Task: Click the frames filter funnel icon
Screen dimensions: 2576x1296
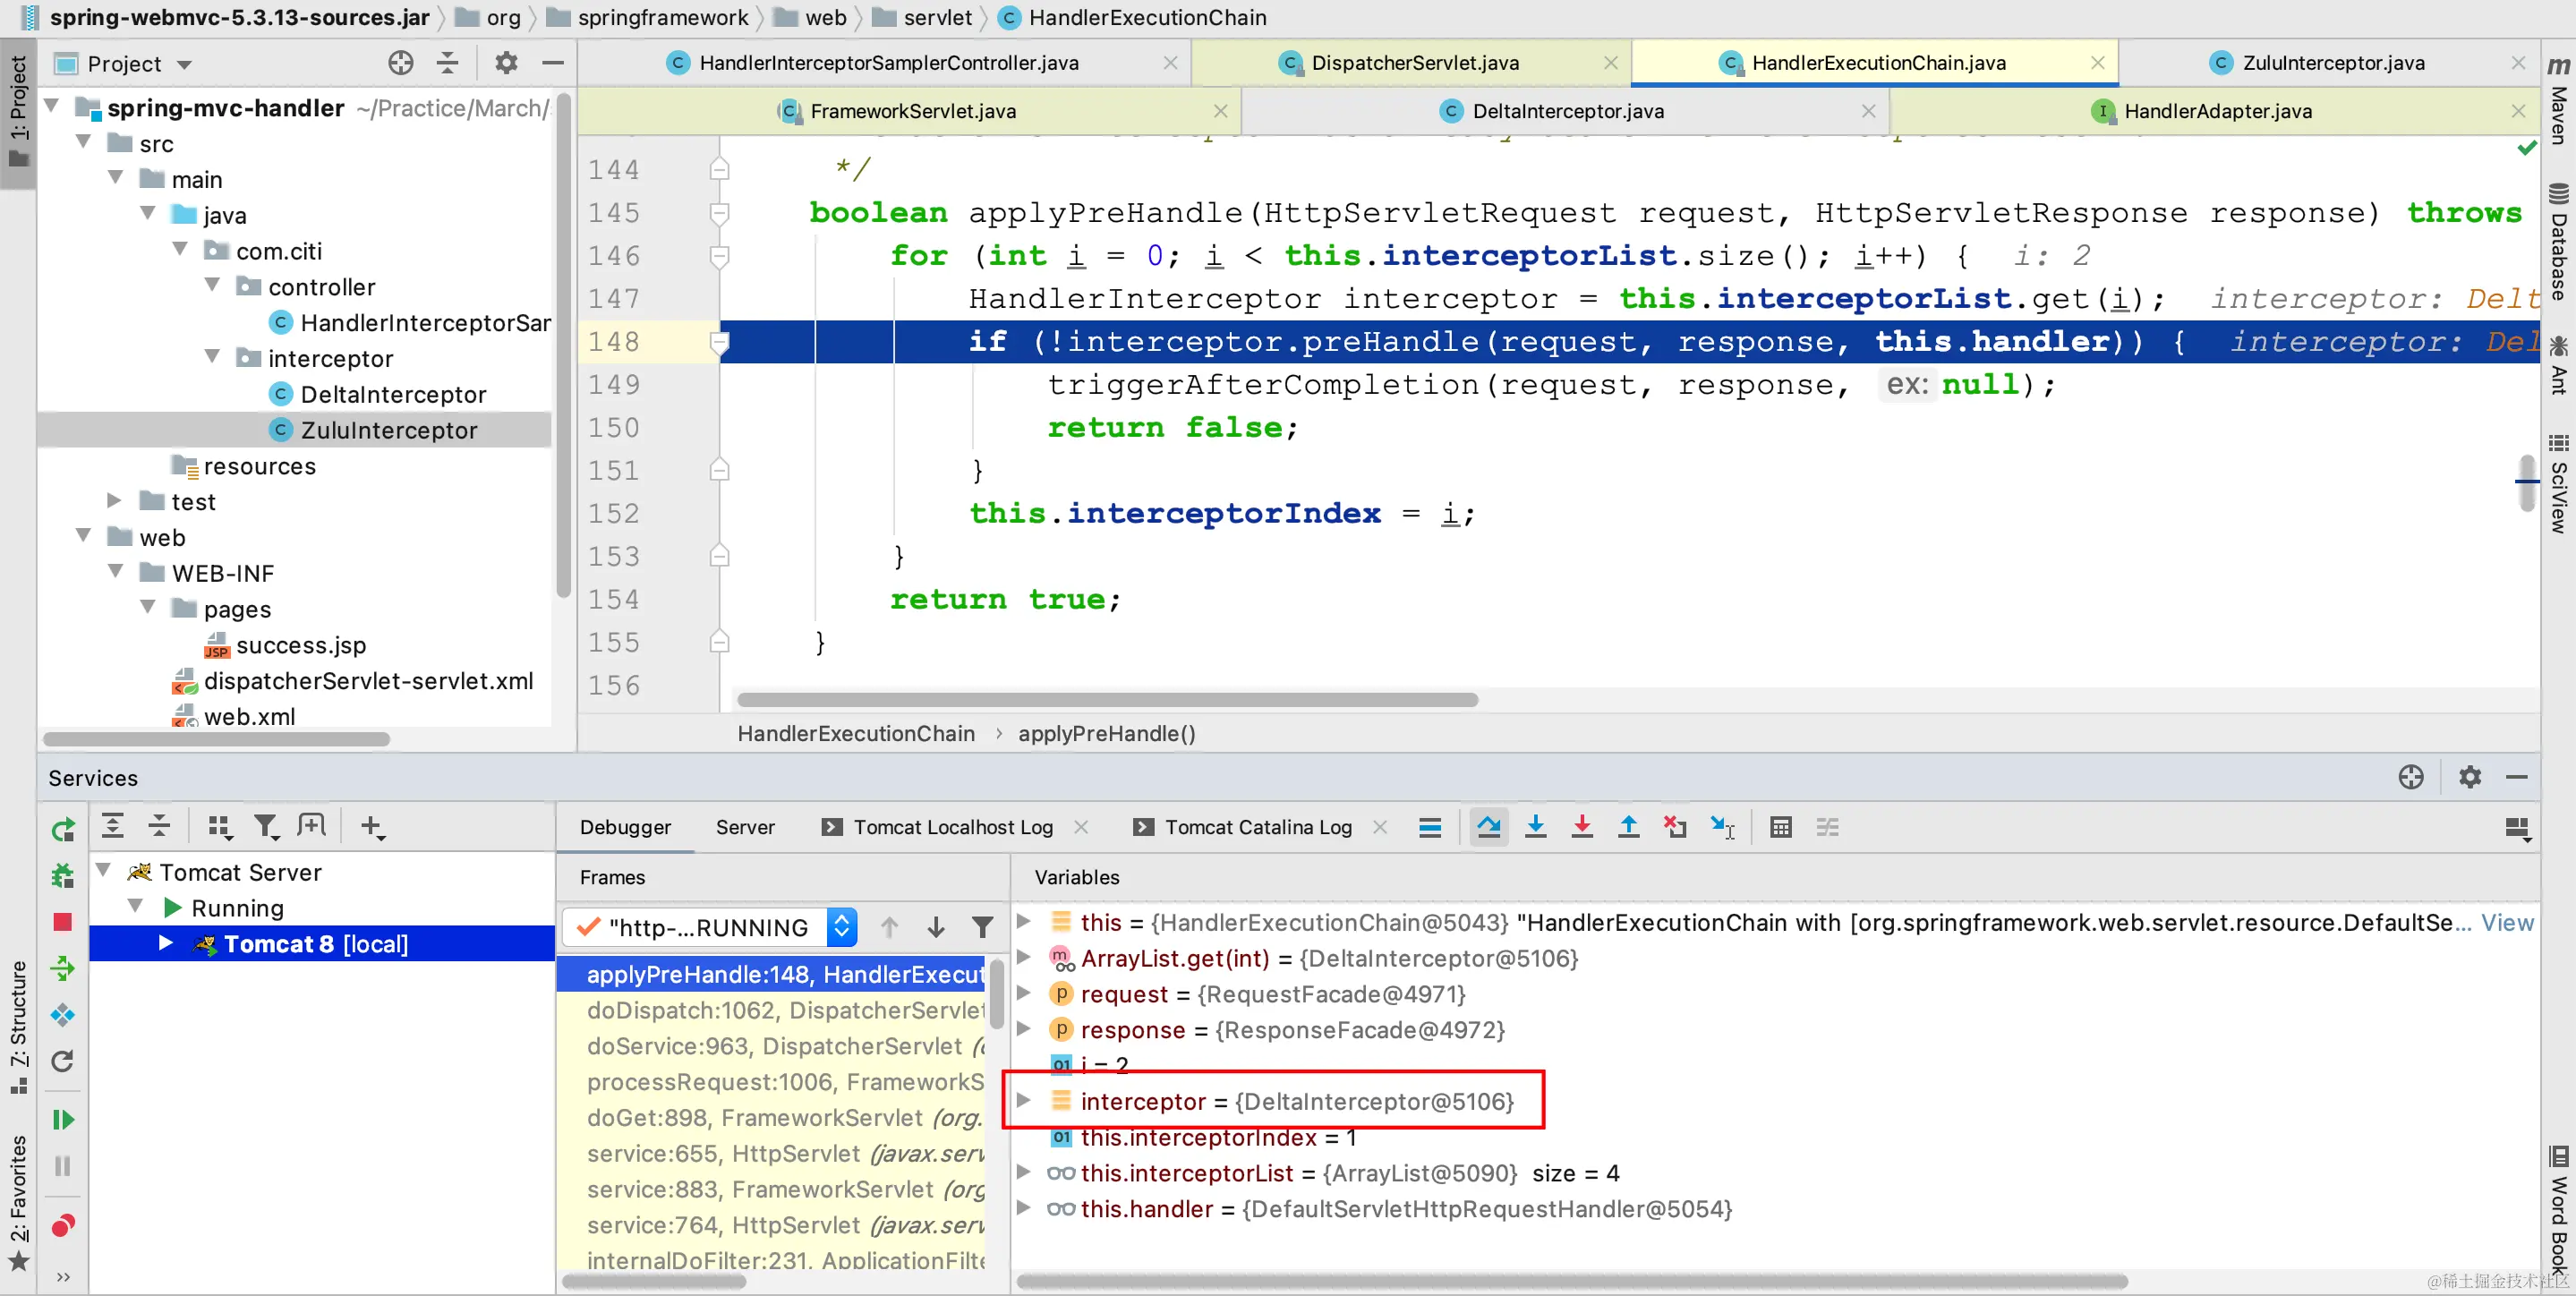Action: pyautogui.click(x=982, y=927)
